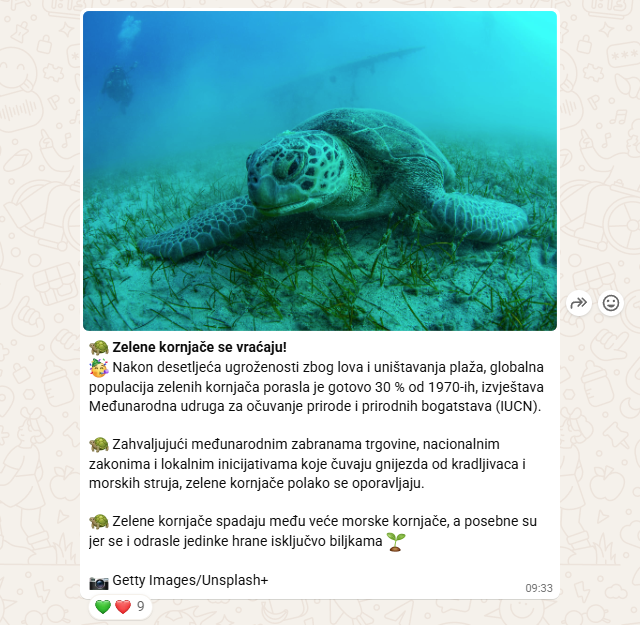
Task: Select the red heart reaction
Action: [123, 607]
